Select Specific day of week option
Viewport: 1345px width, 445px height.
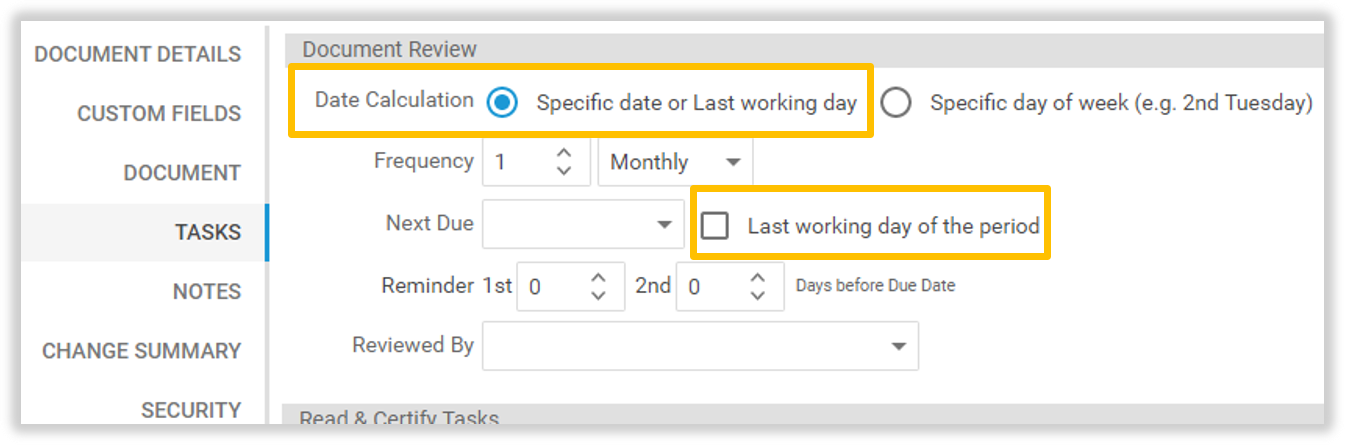pos(895,102)
